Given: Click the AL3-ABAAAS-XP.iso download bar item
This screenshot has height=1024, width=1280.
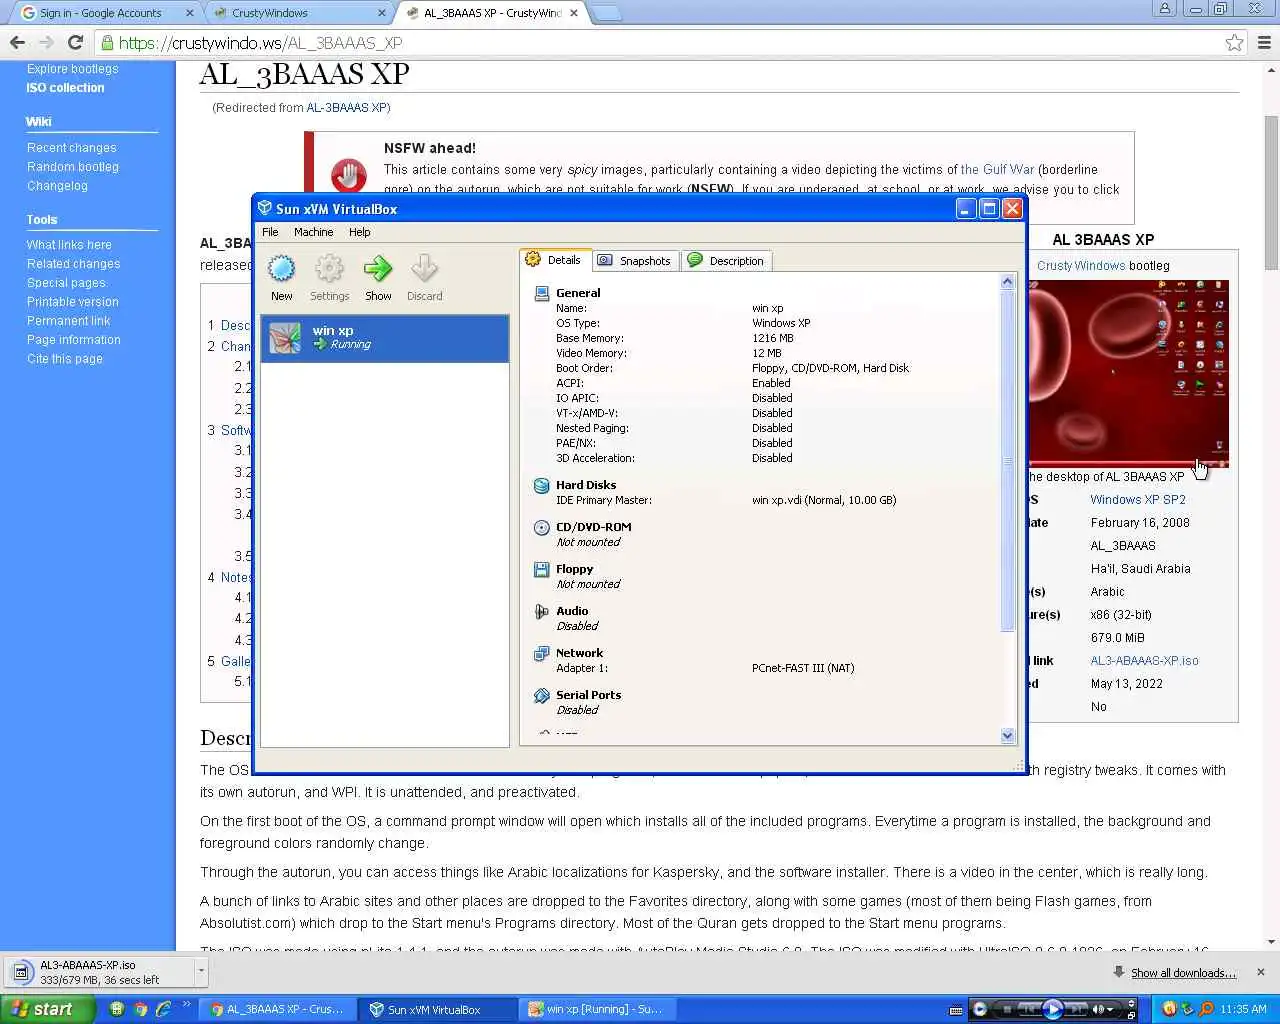Looking at the screenshot, I should tap(100, 972).
